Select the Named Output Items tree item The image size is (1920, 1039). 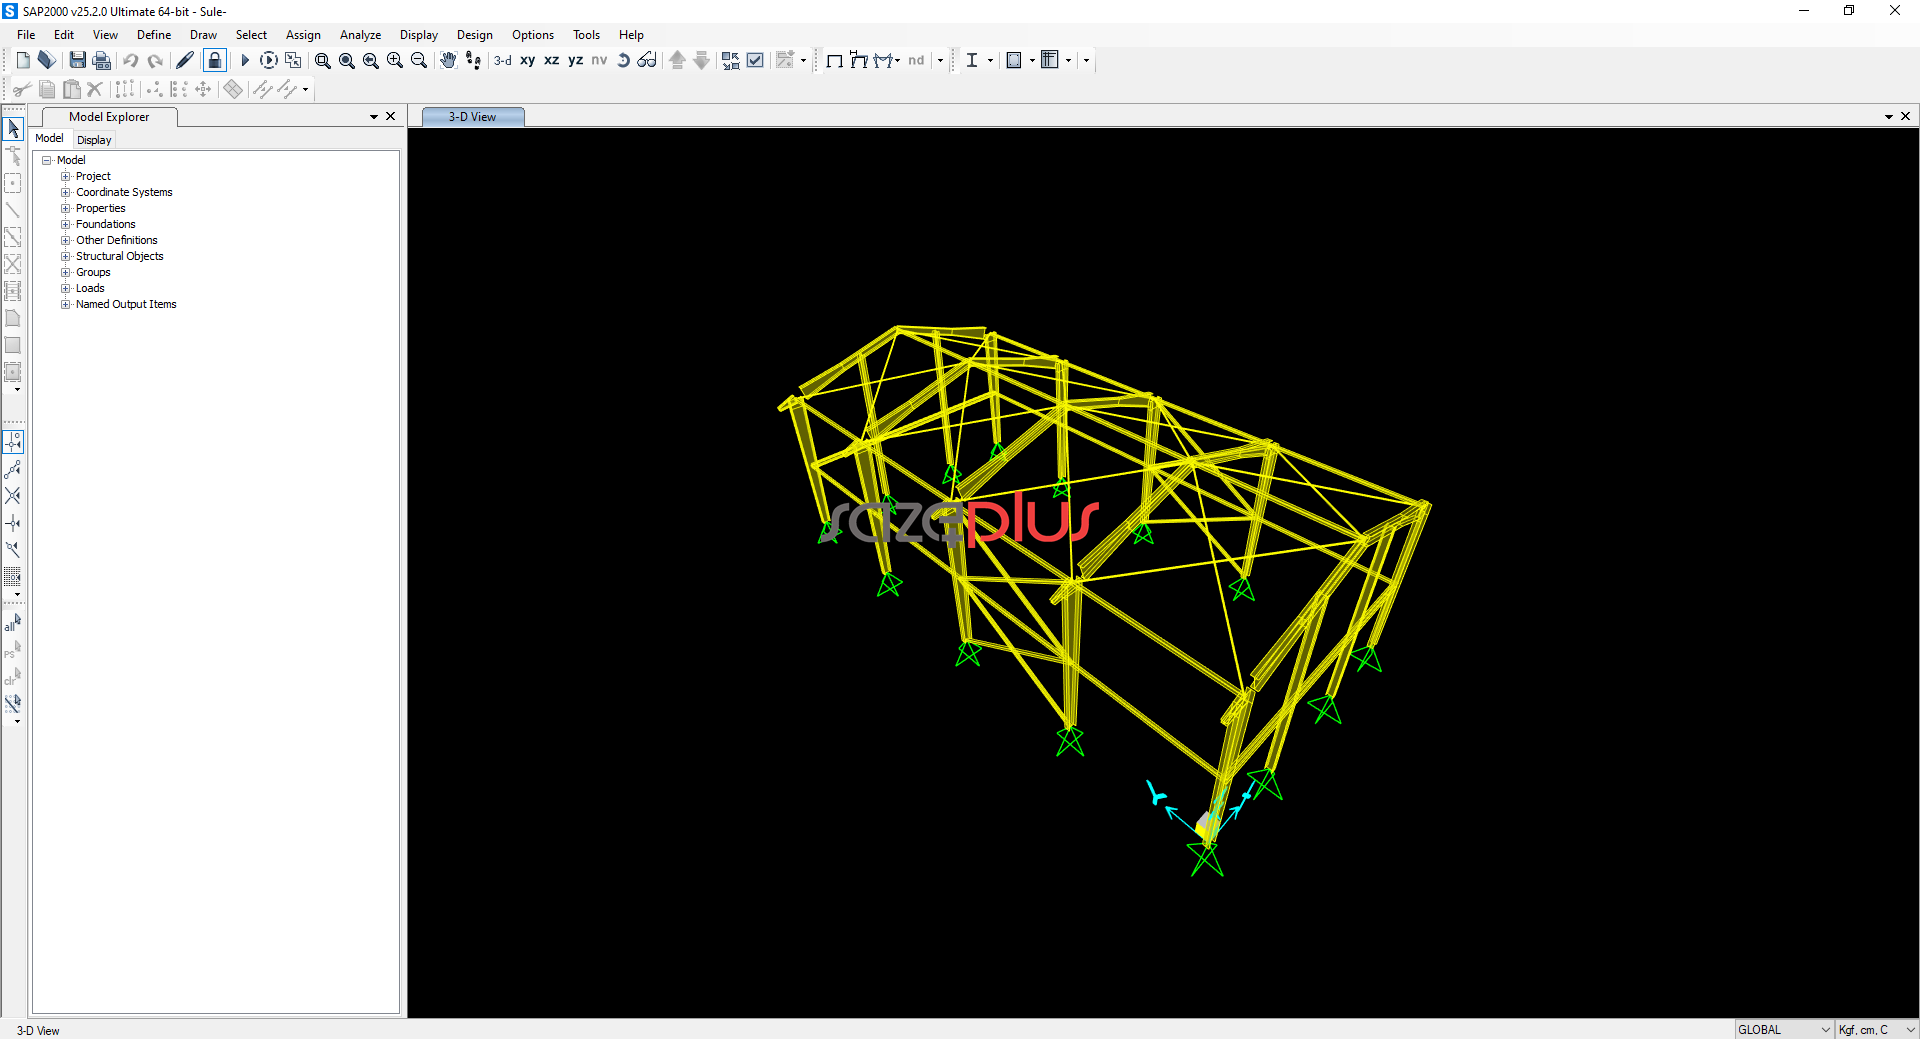tap(126, 304)
